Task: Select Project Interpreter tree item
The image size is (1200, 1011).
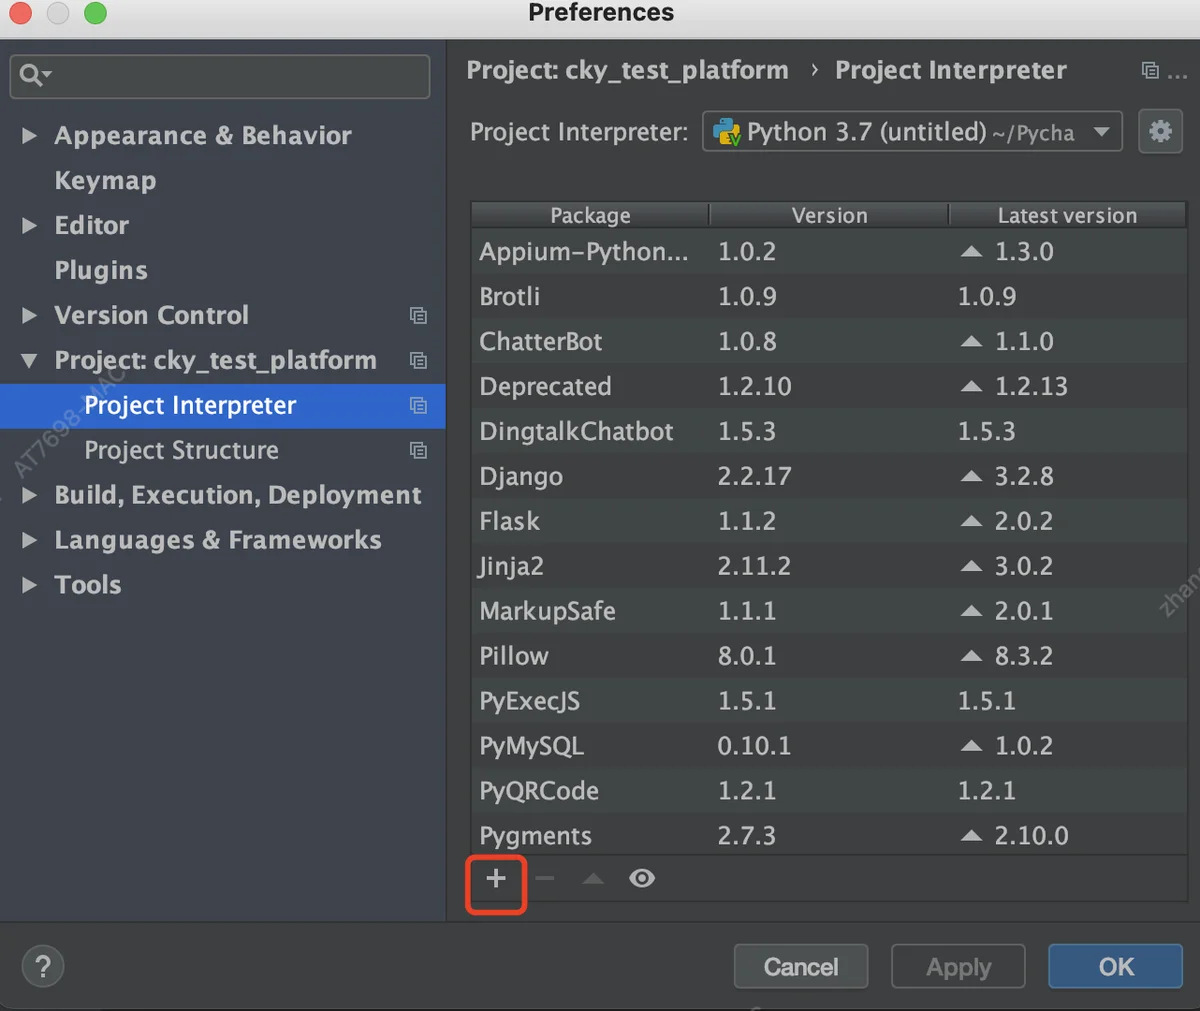Action: (x=222, y=406)
